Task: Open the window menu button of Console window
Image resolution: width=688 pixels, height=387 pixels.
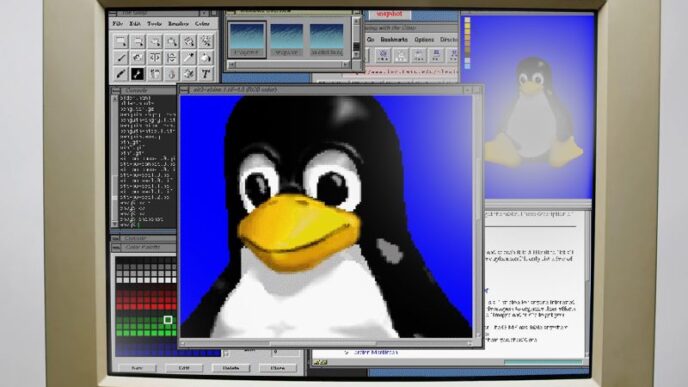Action: tap(115, 90)
